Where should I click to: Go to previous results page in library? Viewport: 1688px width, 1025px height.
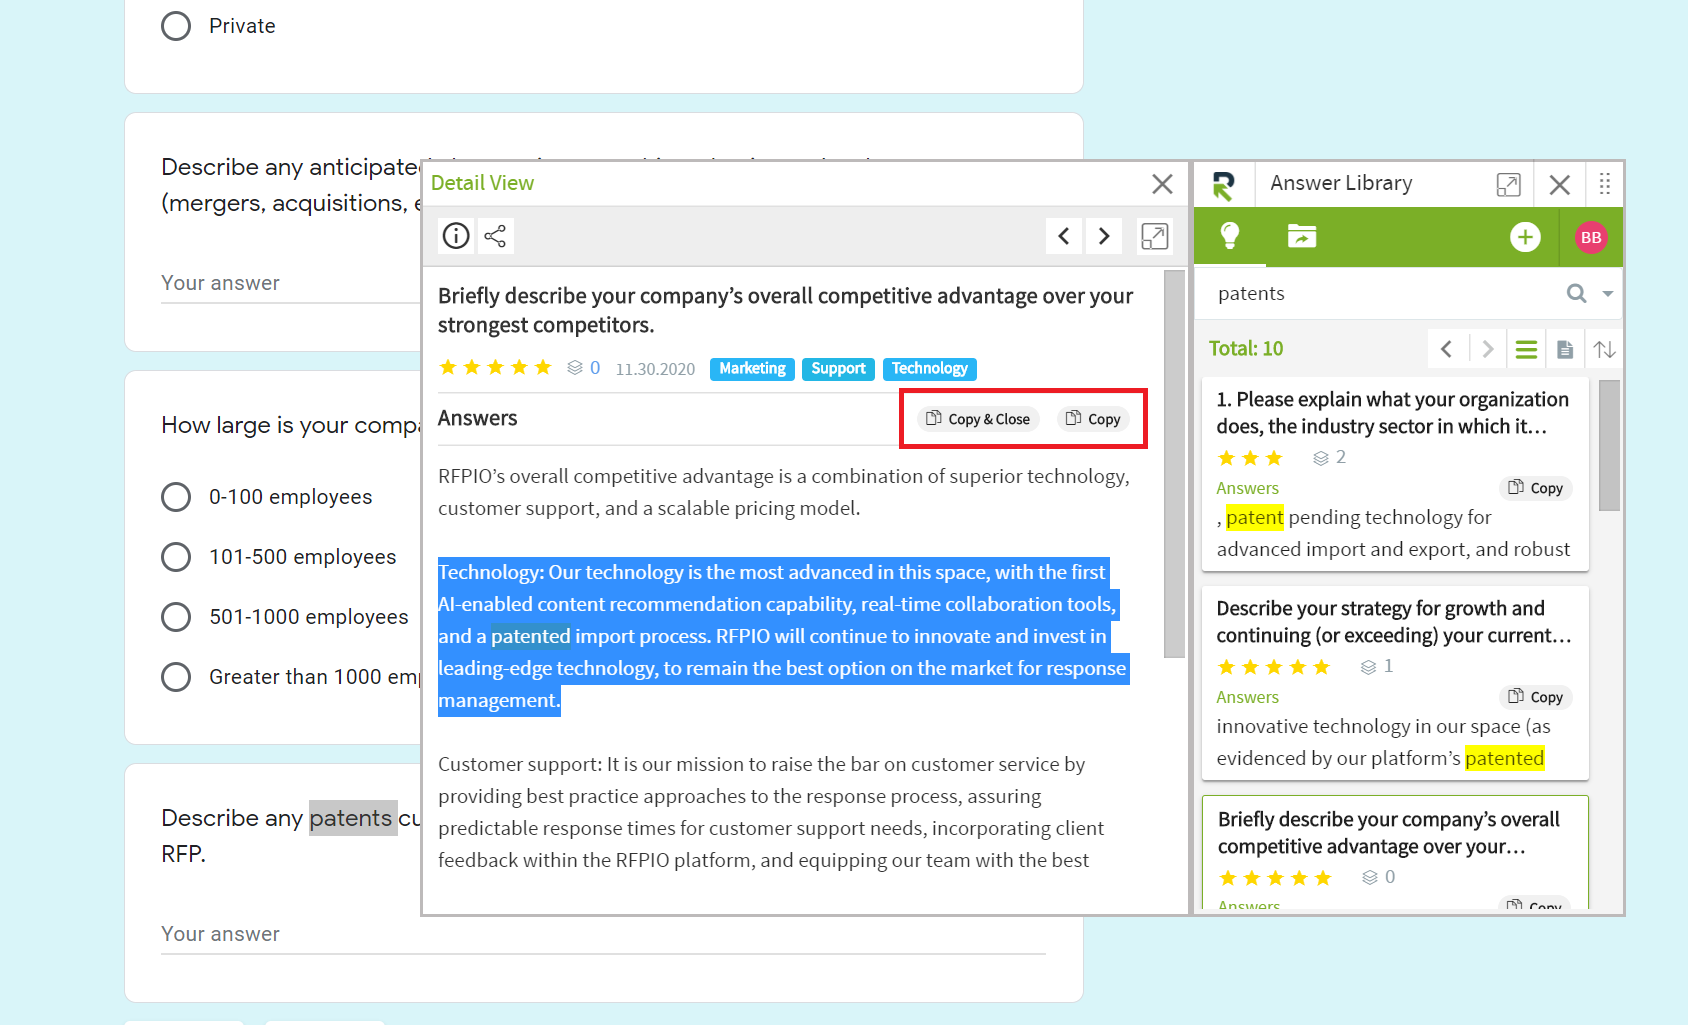coord(1447,349)
